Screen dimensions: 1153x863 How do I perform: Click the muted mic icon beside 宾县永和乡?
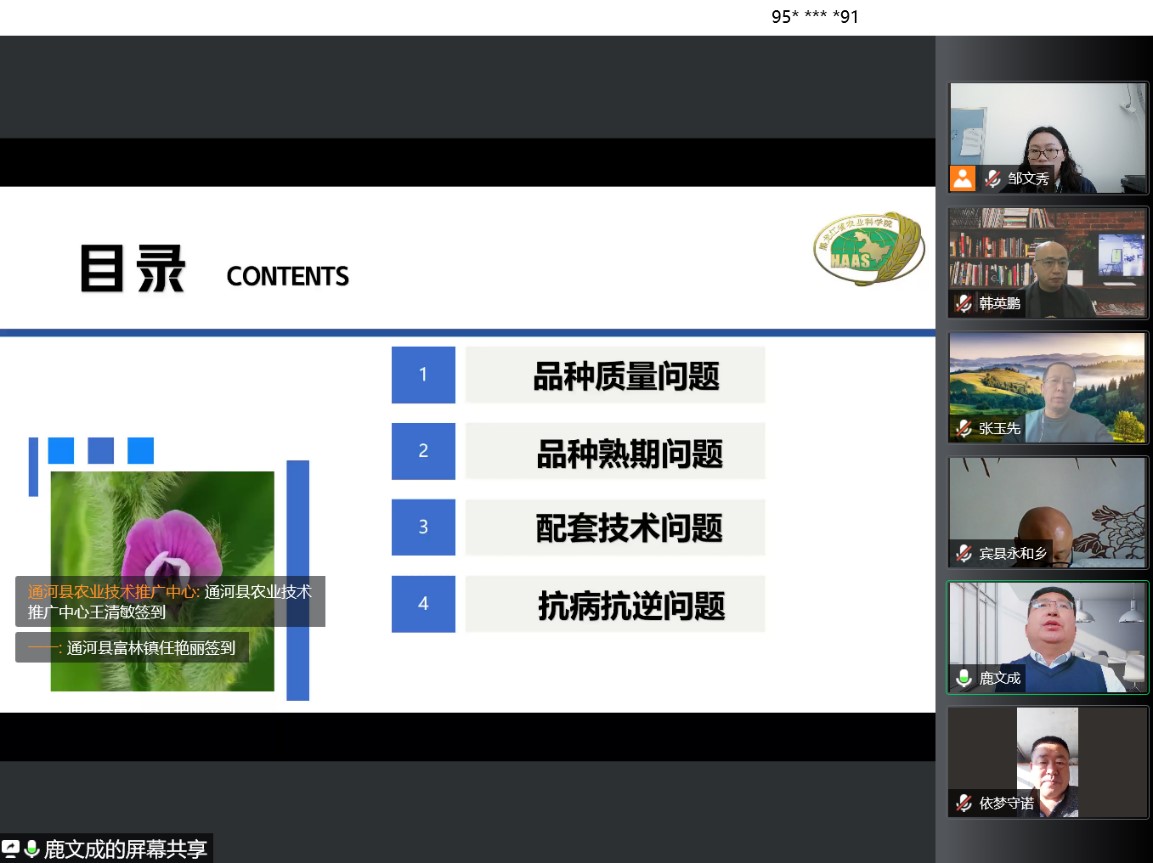964,553
